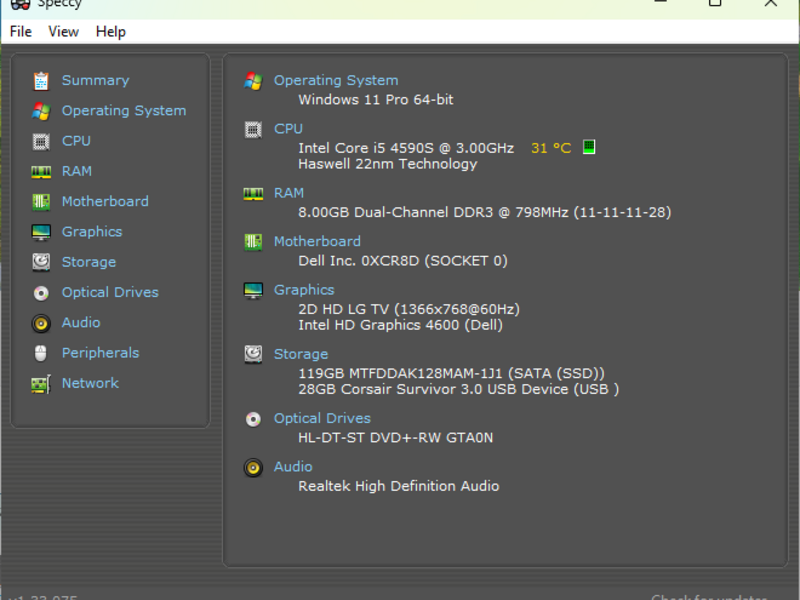
Task: Click the CPU chip icon in the sidebar
Action: (41, 141)
